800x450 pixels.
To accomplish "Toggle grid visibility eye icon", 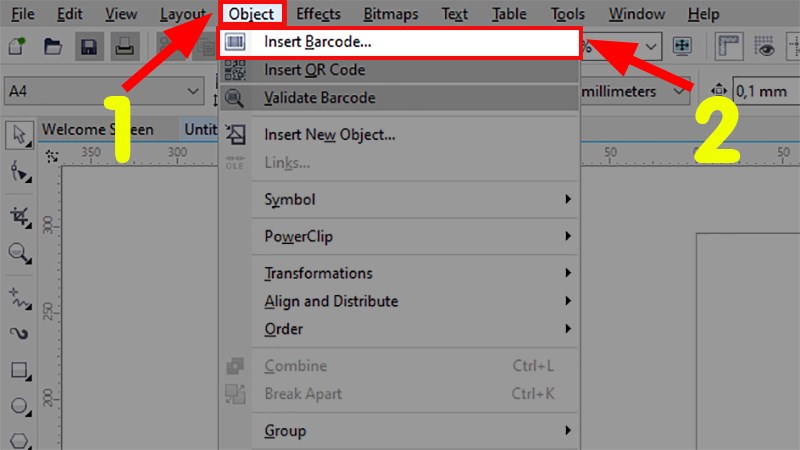I will pos(767,47).
